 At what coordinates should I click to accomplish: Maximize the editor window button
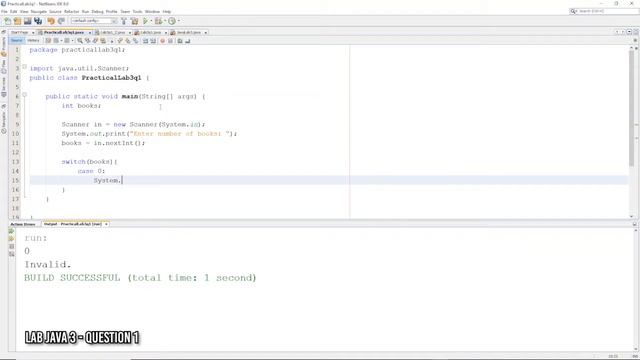pyautogui.click(x=636, y=32)
